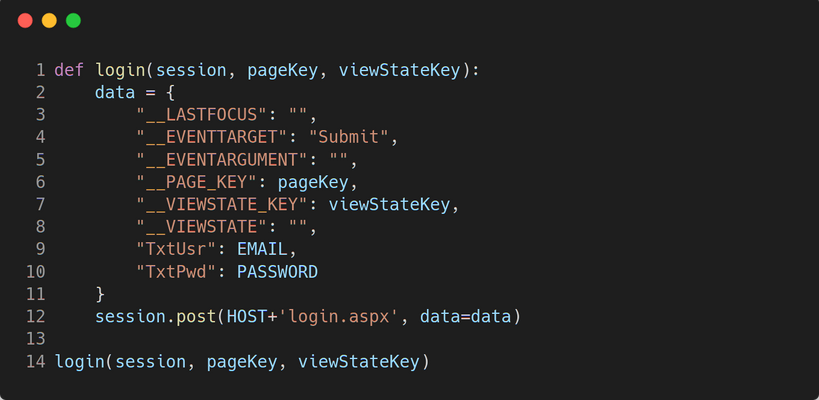Click the pageKey value on line 6

pos(313,182)
